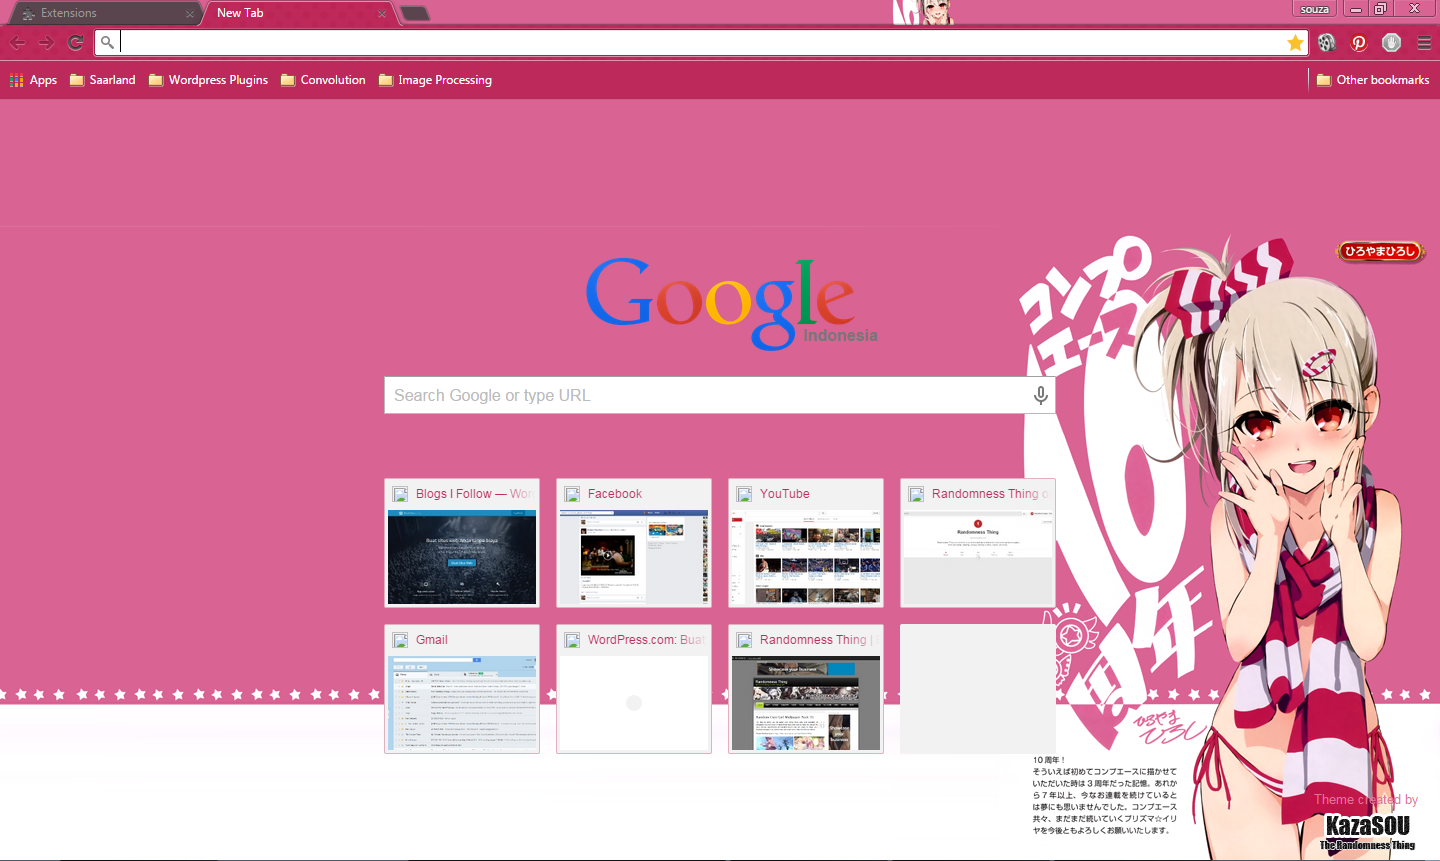The height and width of the screenshot is (861, 1440).
Task: Reload the current page
Action: point(76,43)
